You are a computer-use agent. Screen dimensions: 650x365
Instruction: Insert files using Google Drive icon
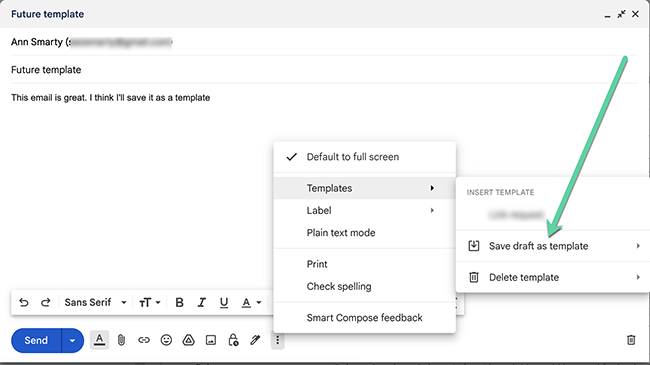tap(189, 340)
